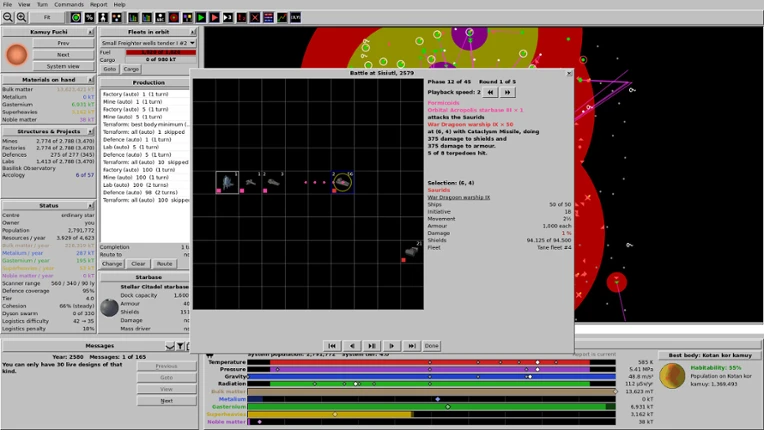This screenshot has height=430, width=764.
Task: Click the green play arrow toolbar icon
Action: click(201, 18)
